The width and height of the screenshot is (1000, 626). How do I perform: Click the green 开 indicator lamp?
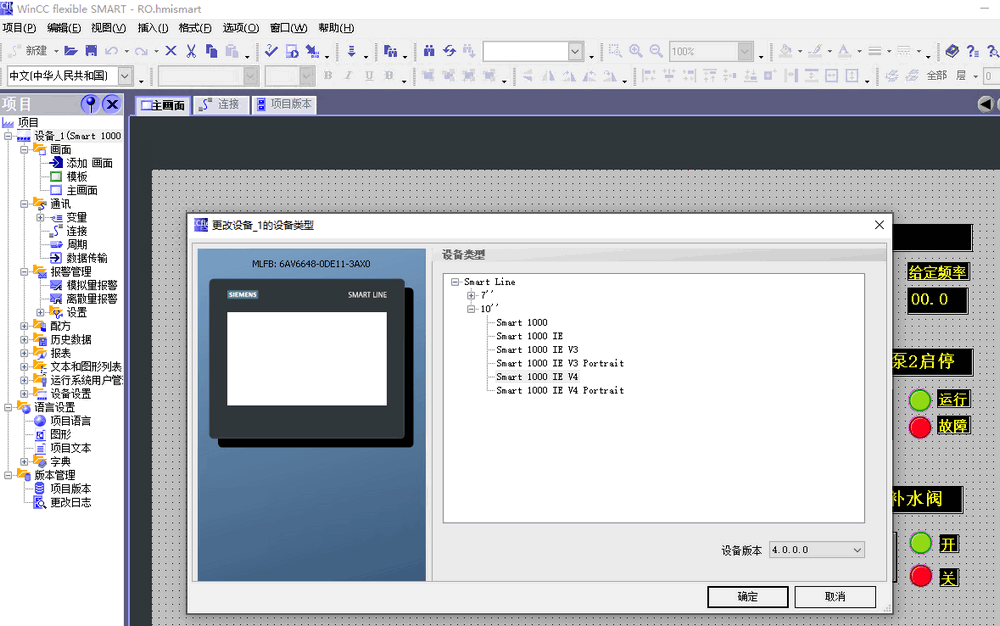(x=920, y=543)
